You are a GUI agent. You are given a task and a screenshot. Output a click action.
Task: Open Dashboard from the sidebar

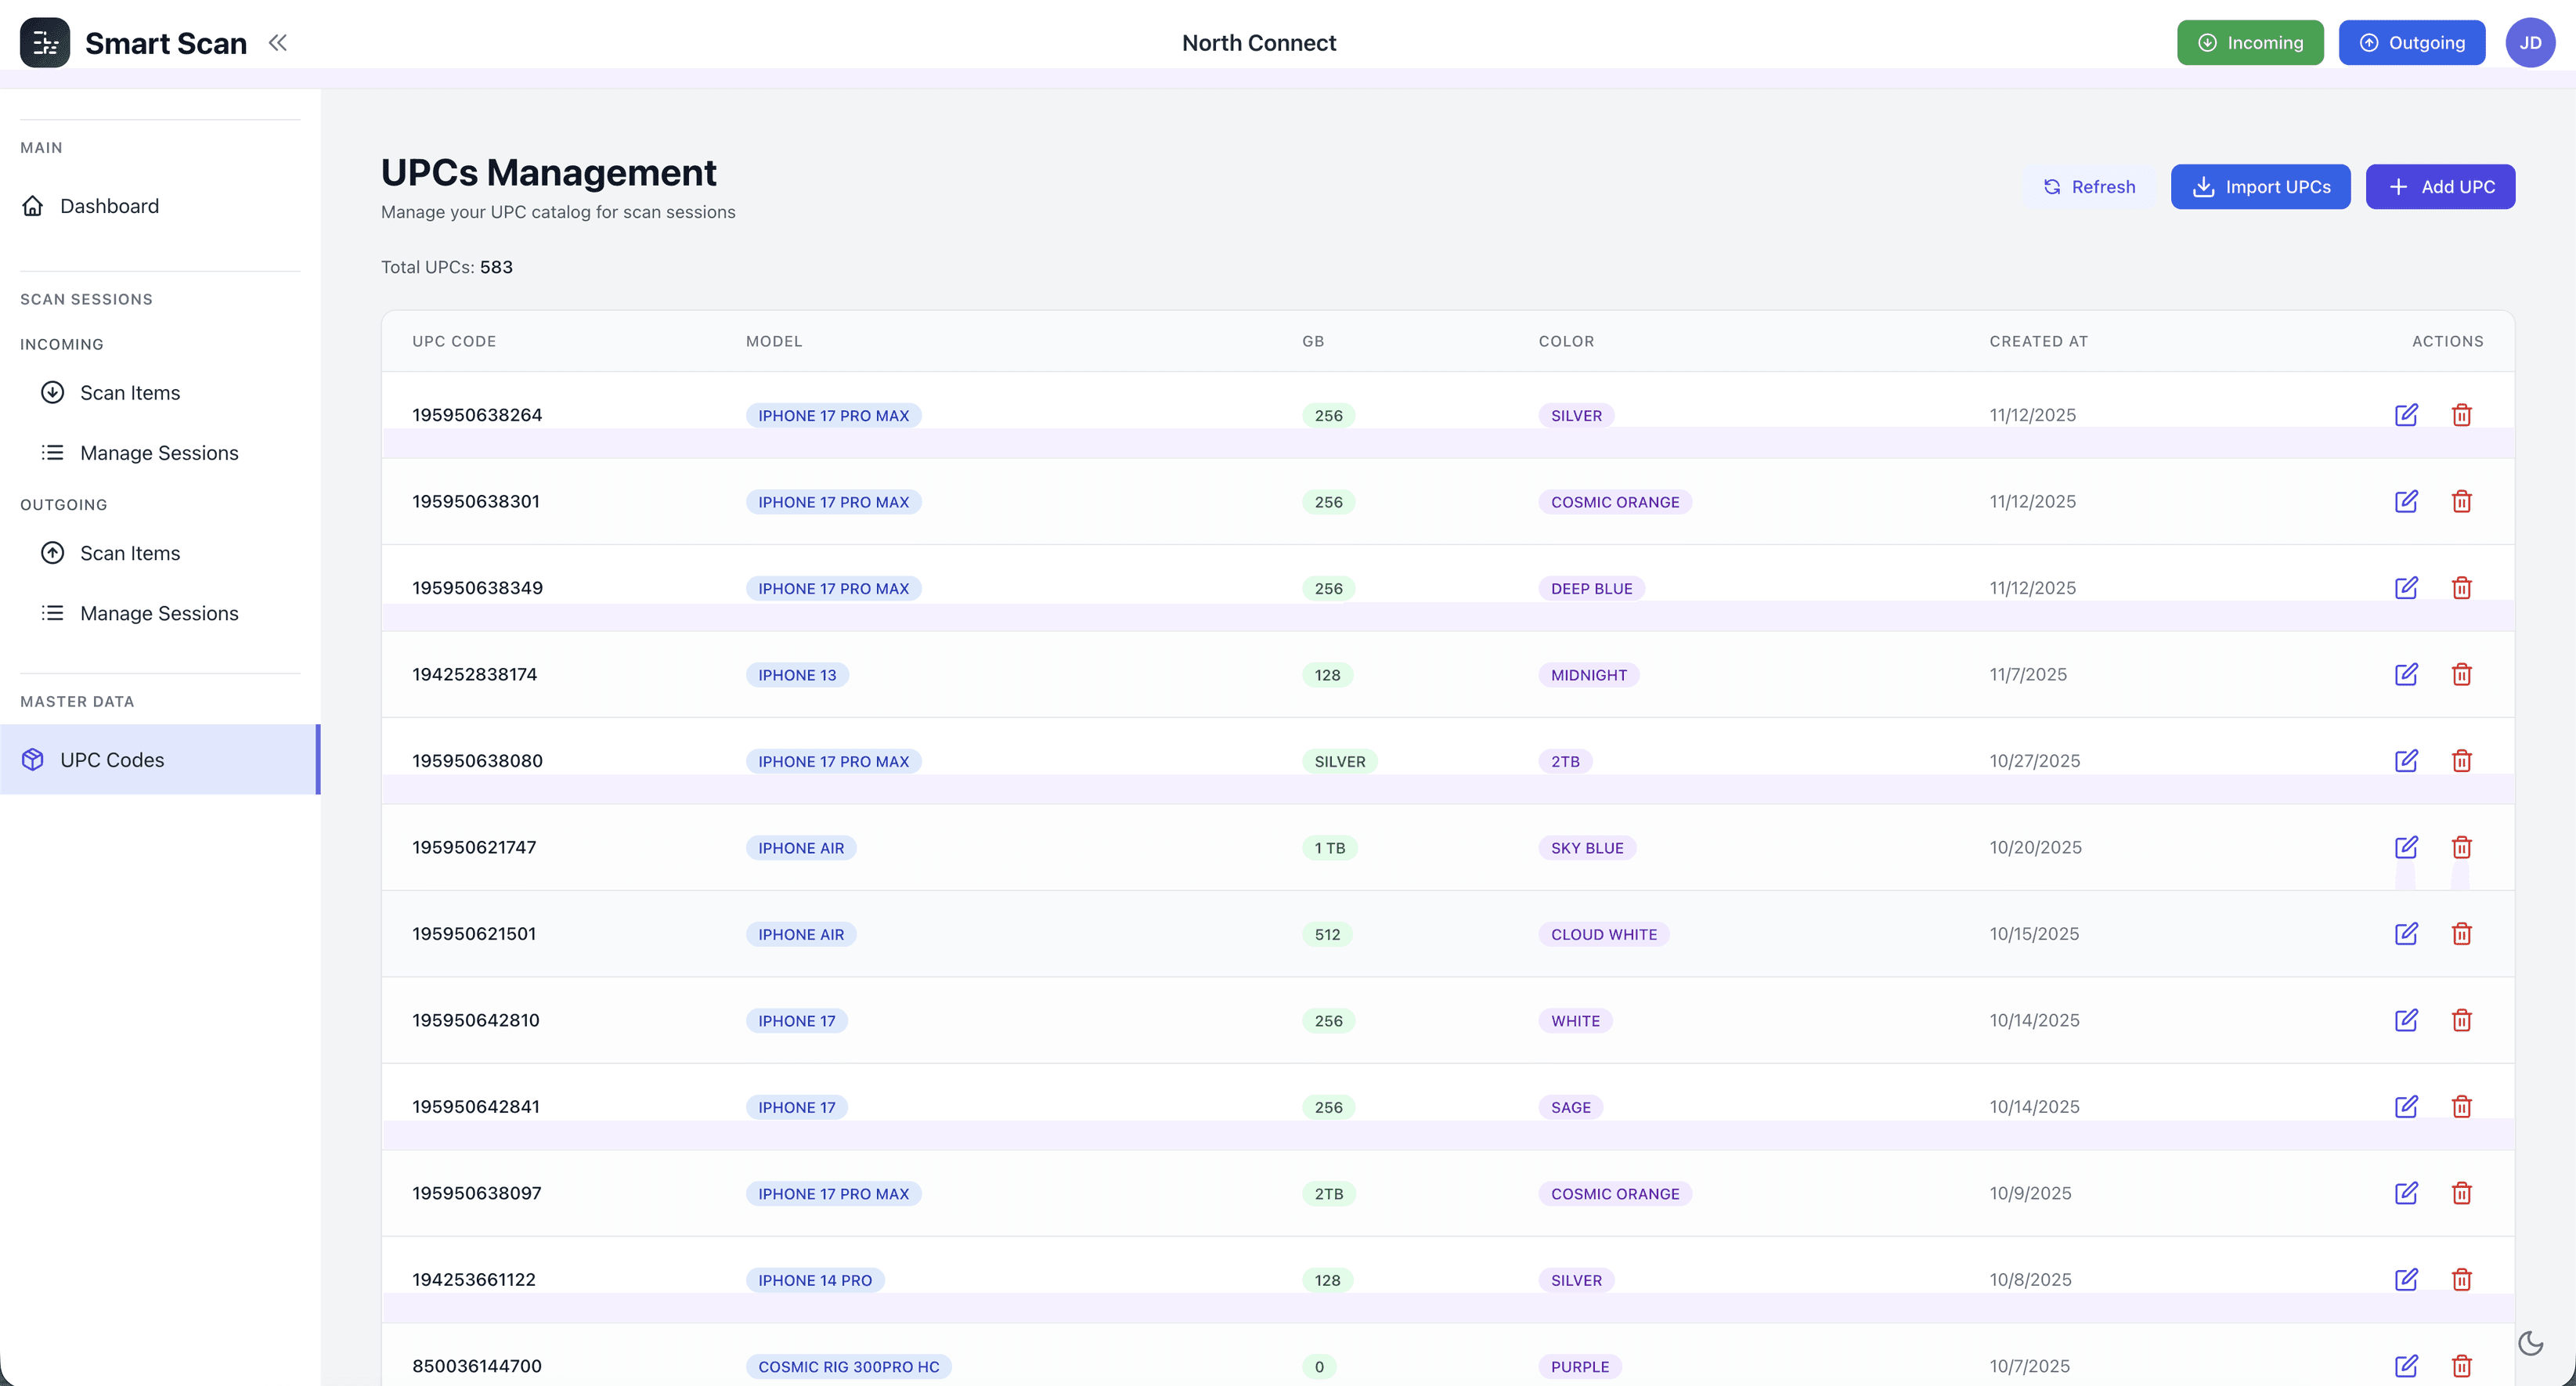pos(109,206)
